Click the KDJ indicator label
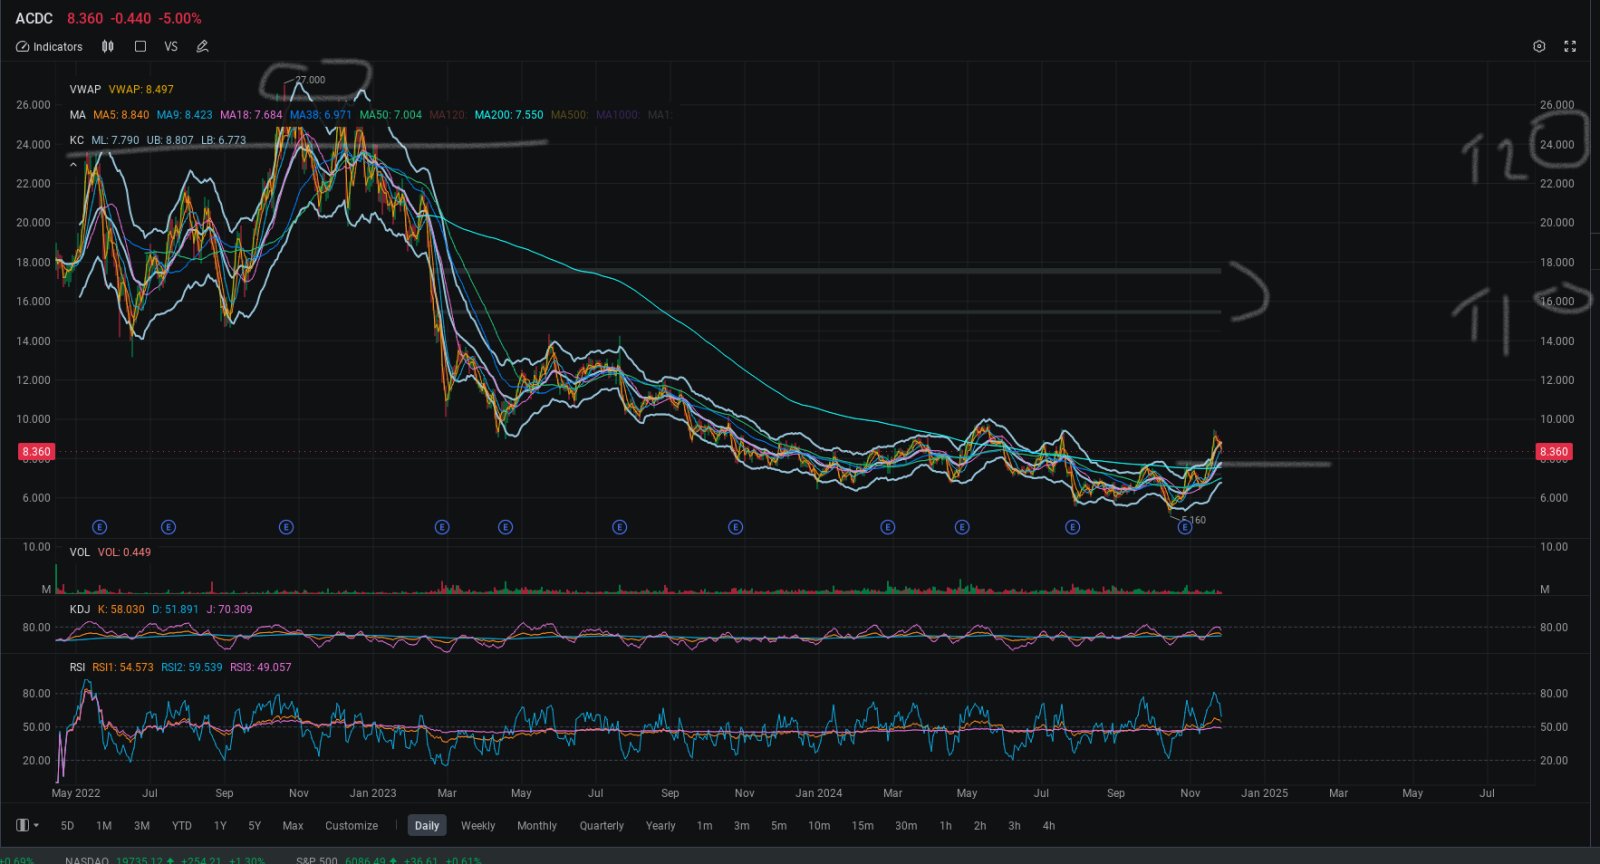The height and width of the screenshot is (864, 1600). coord(80,609)
